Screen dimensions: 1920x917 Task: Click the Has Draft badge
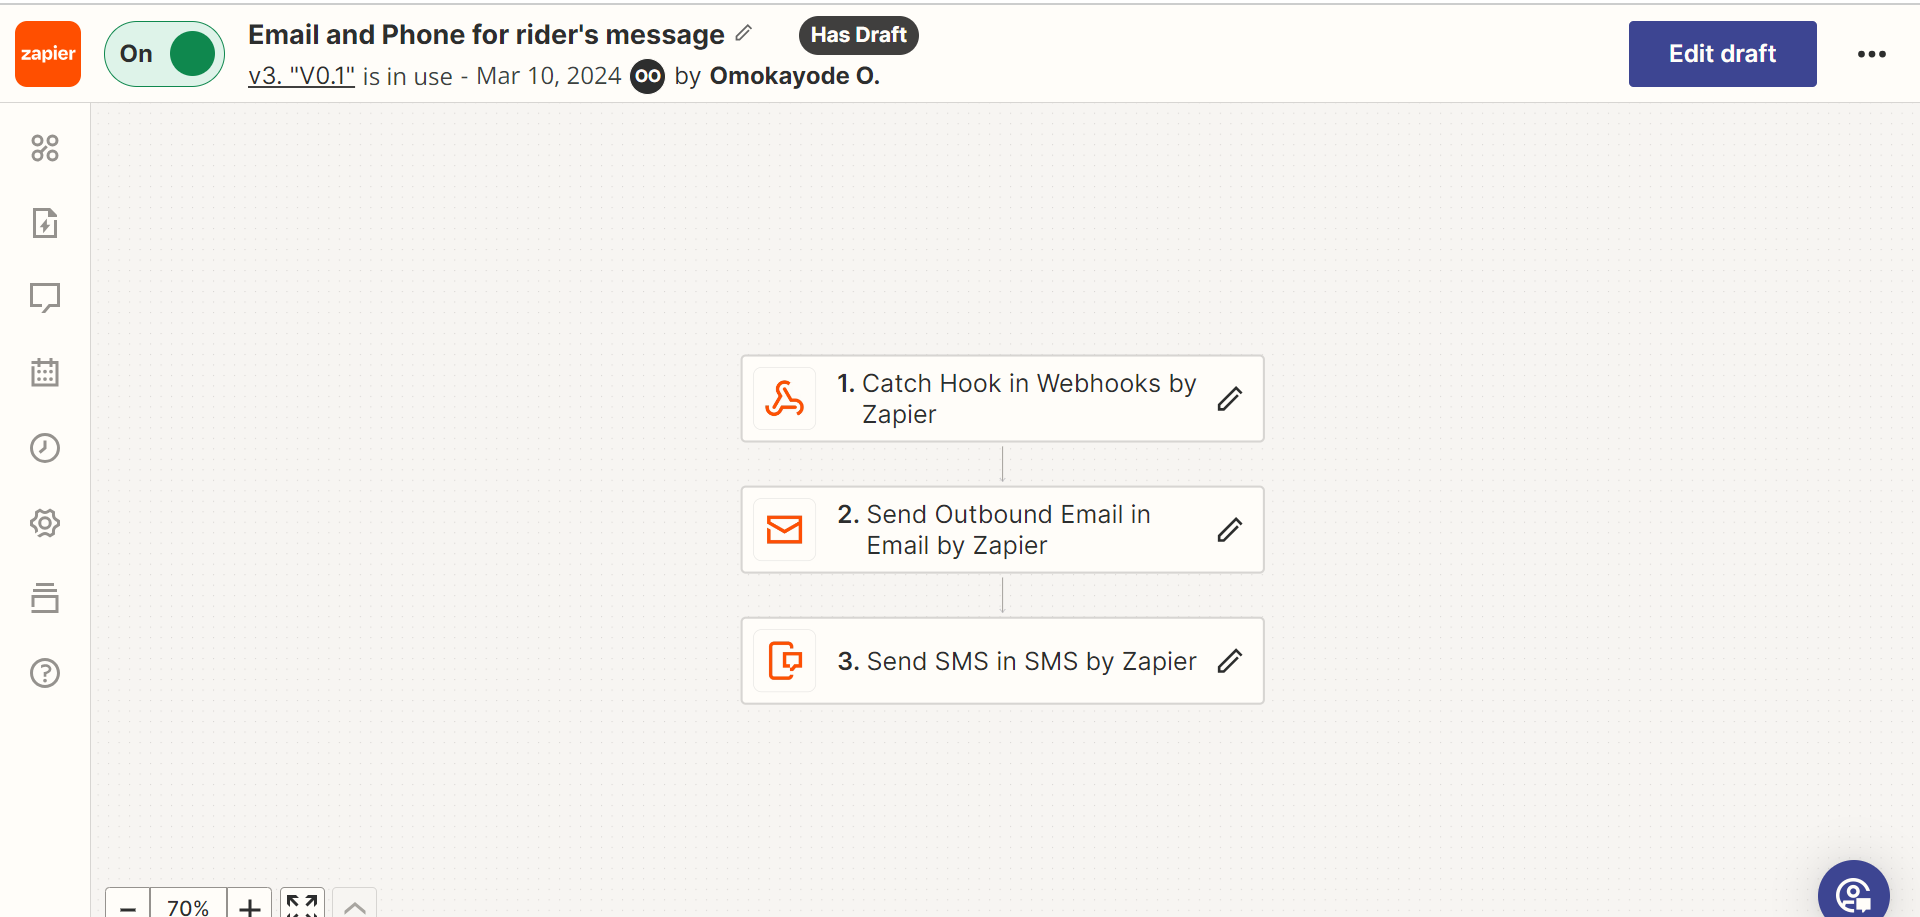pyautogui.click(x=858, y=35)
